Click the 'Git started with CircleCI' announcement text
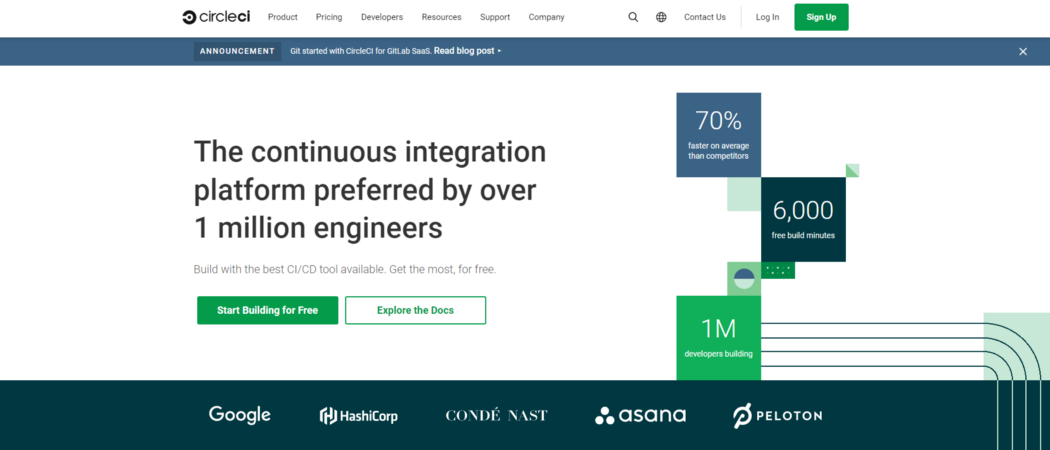Image resolution: width=1050 pixels, height=450 pixels. pos(361,51)
